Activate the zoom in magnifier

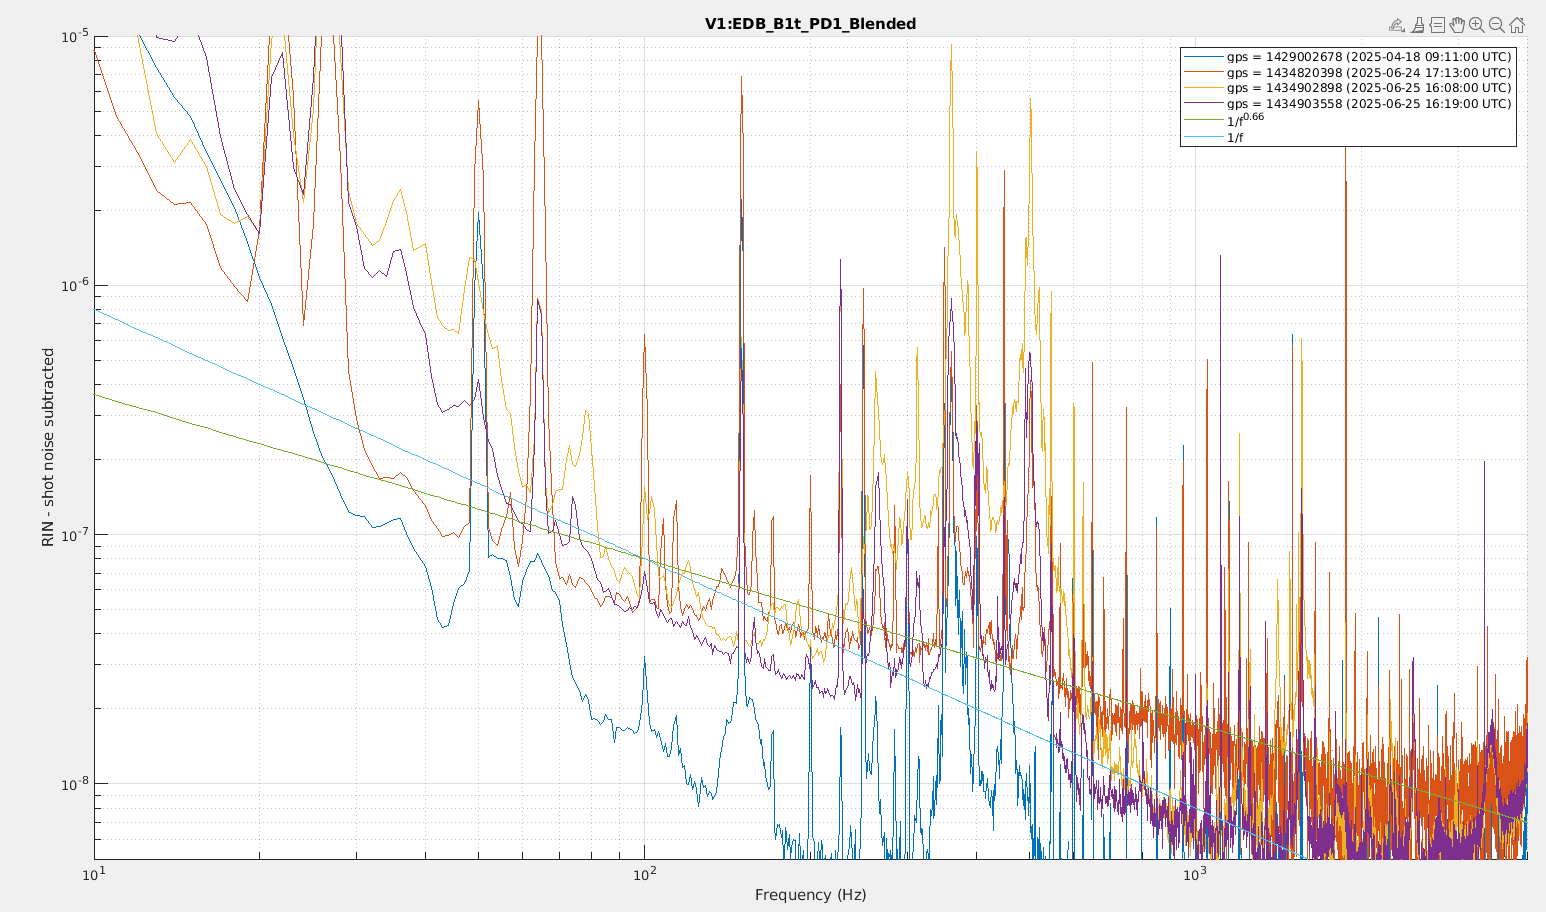pyautogui.click(x=1477, y=25)
